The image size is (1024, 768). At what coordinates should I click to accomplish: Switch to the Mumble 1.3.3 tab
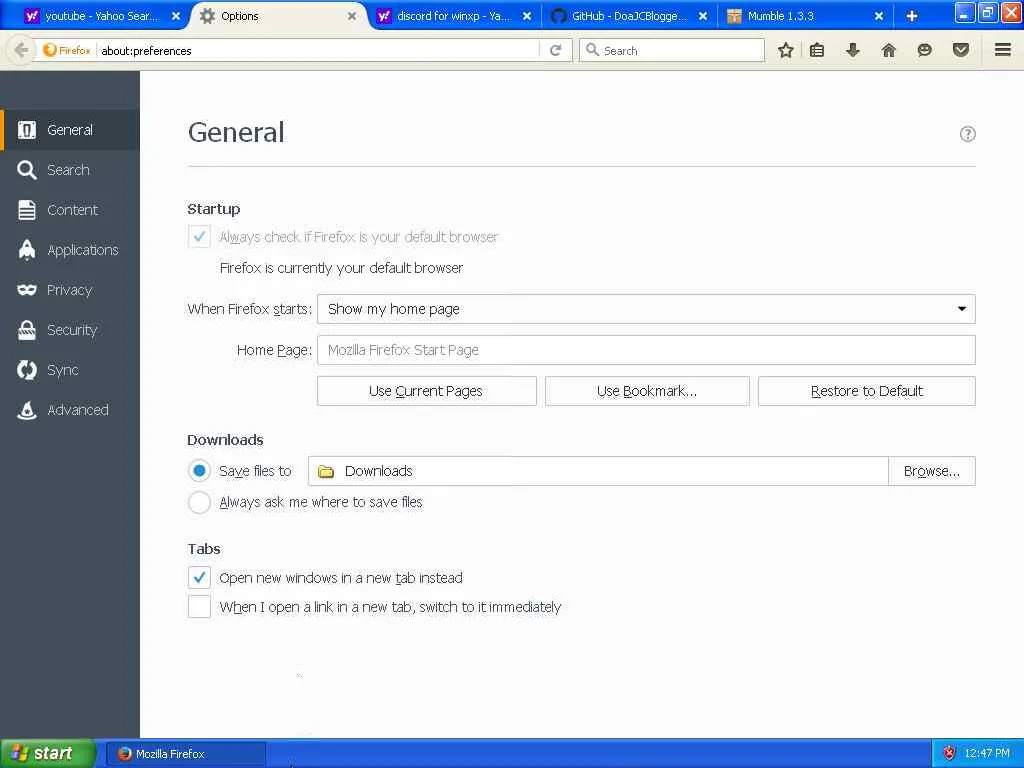coord(805,16)
